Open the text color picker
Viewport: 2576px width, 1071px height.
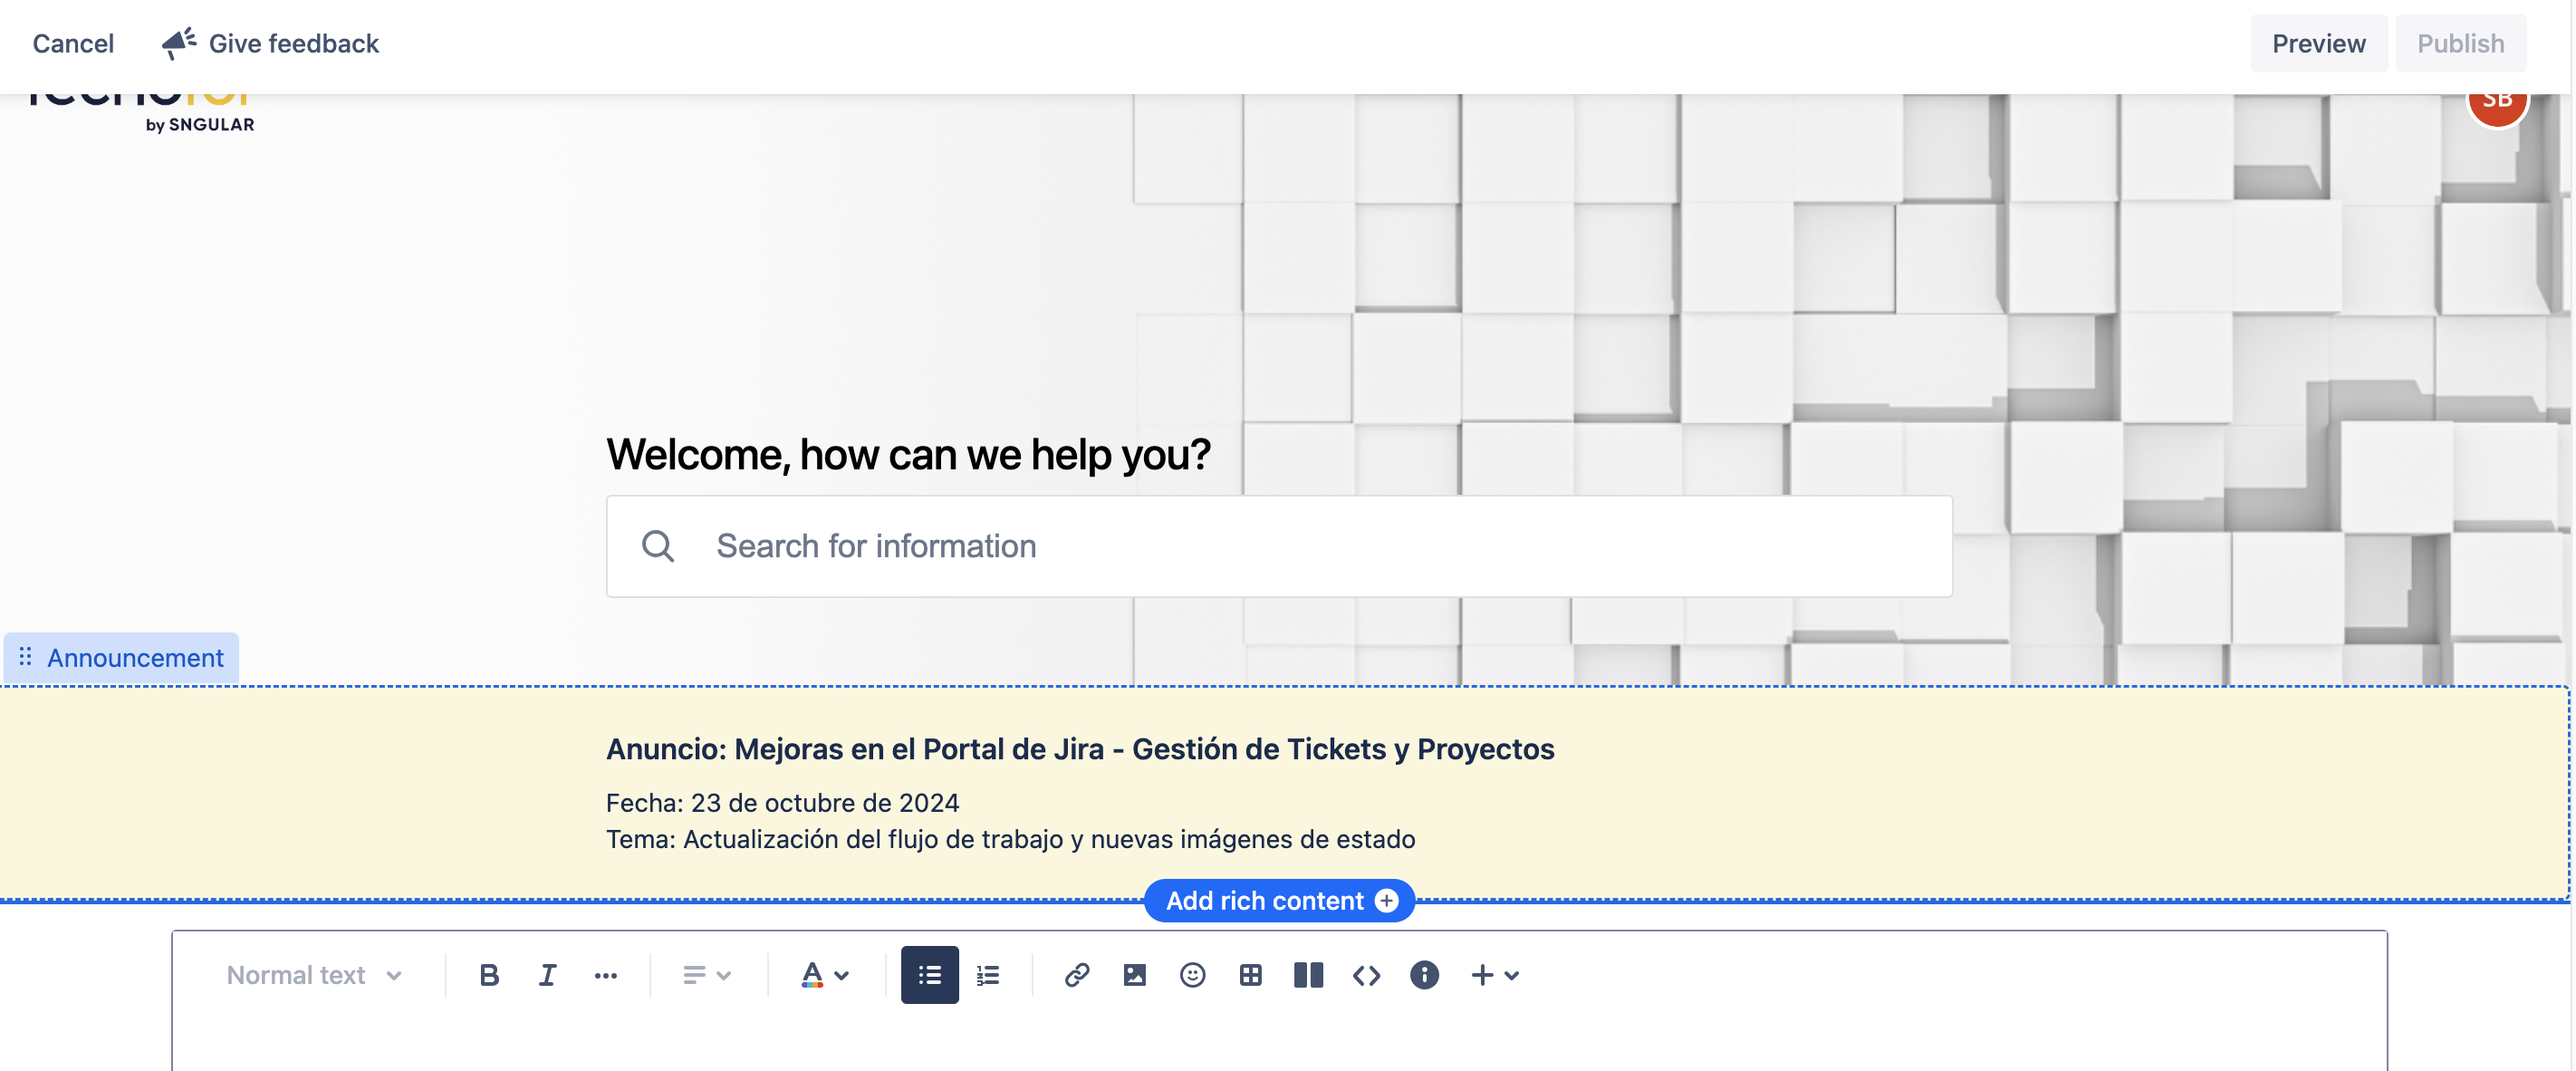tap(825, 975)
